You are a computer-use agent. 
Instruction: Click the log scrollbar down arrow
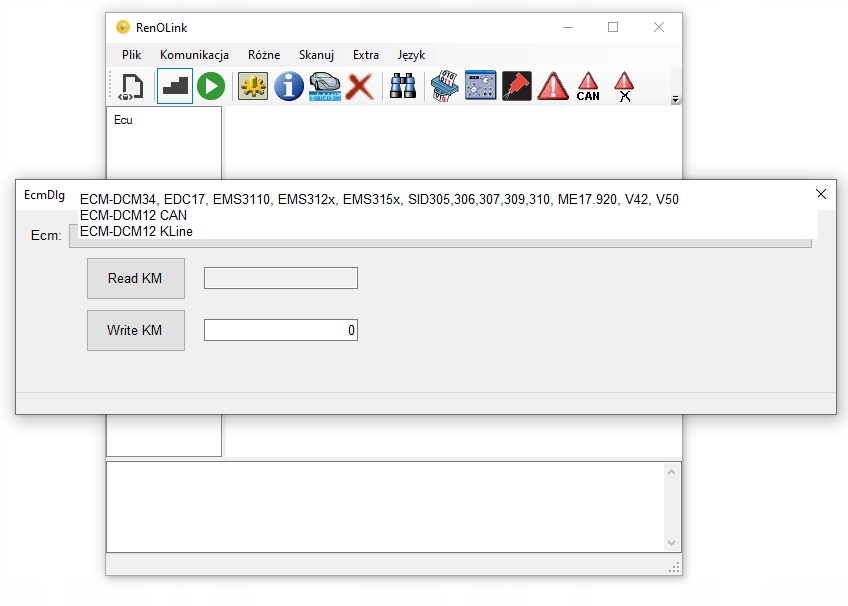[x=671, y=543]
